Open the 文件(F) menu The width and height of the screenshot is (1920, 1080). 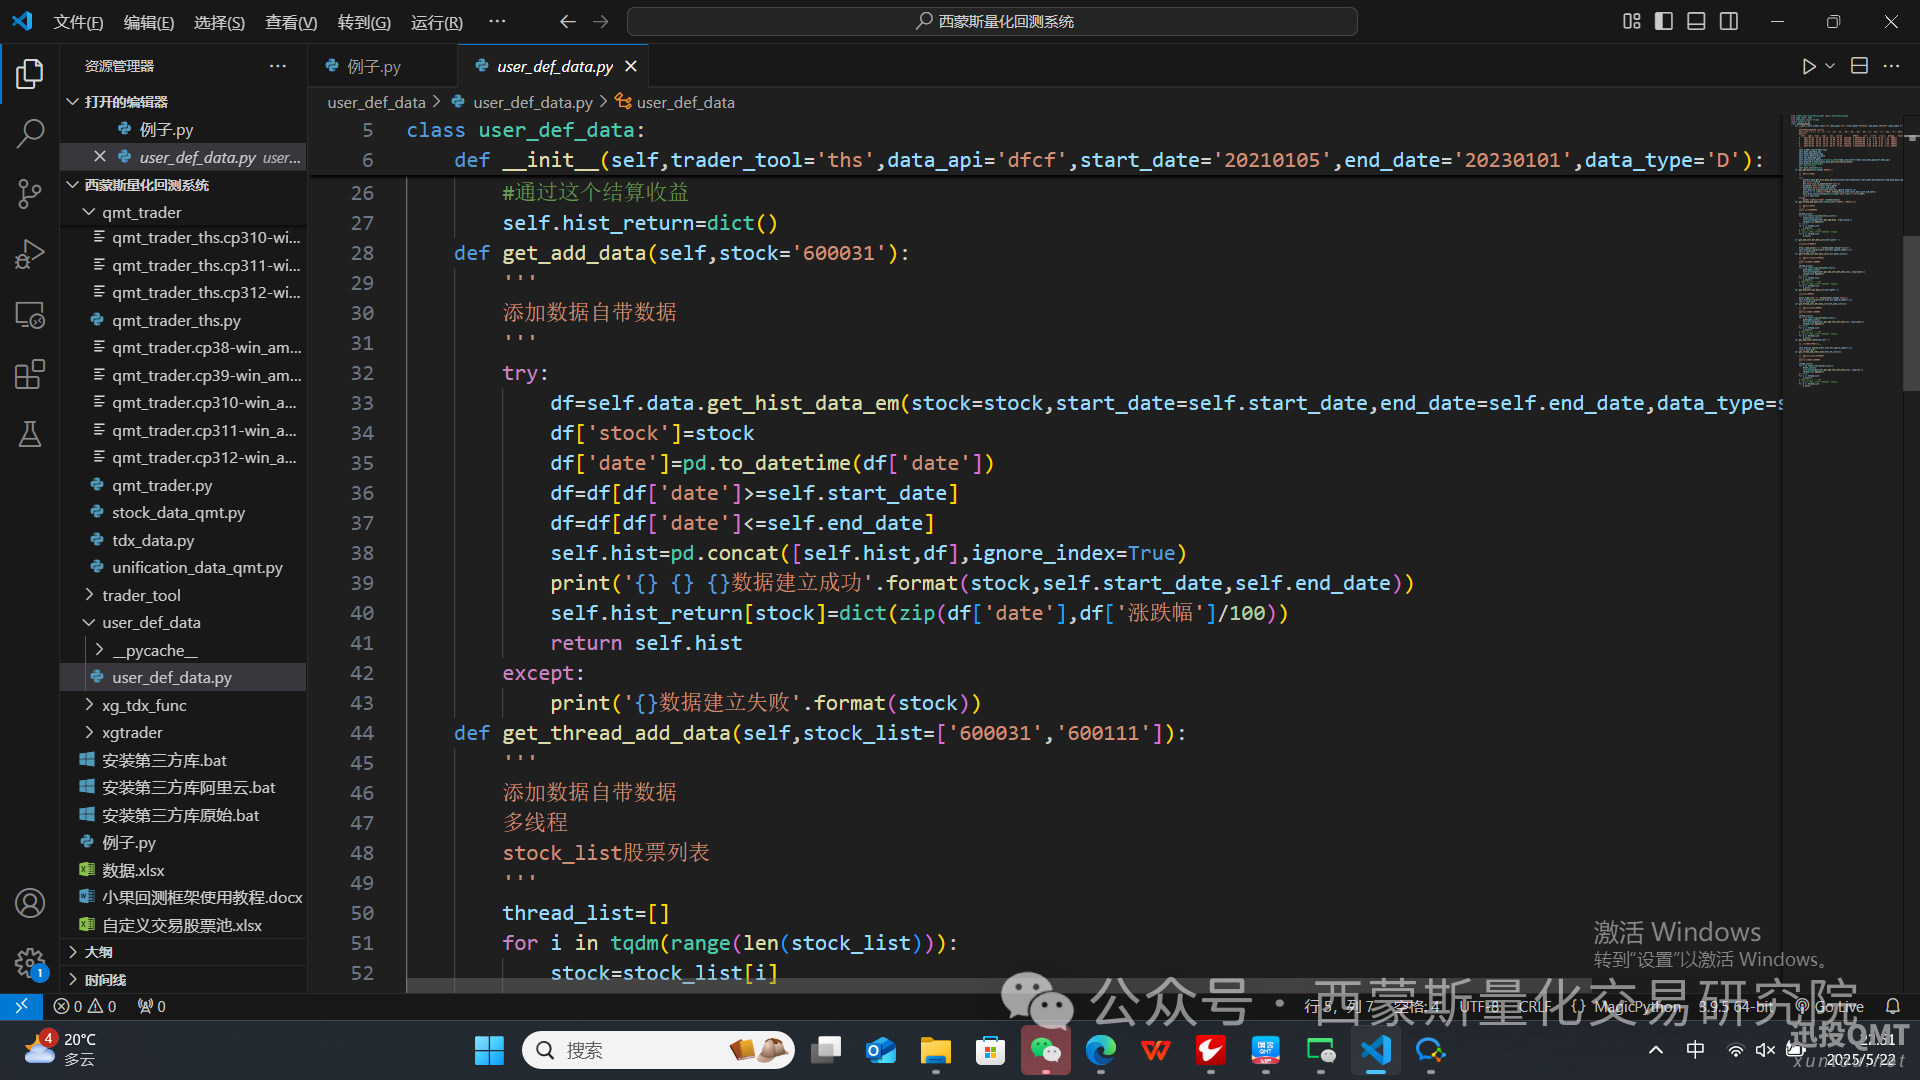78,22
